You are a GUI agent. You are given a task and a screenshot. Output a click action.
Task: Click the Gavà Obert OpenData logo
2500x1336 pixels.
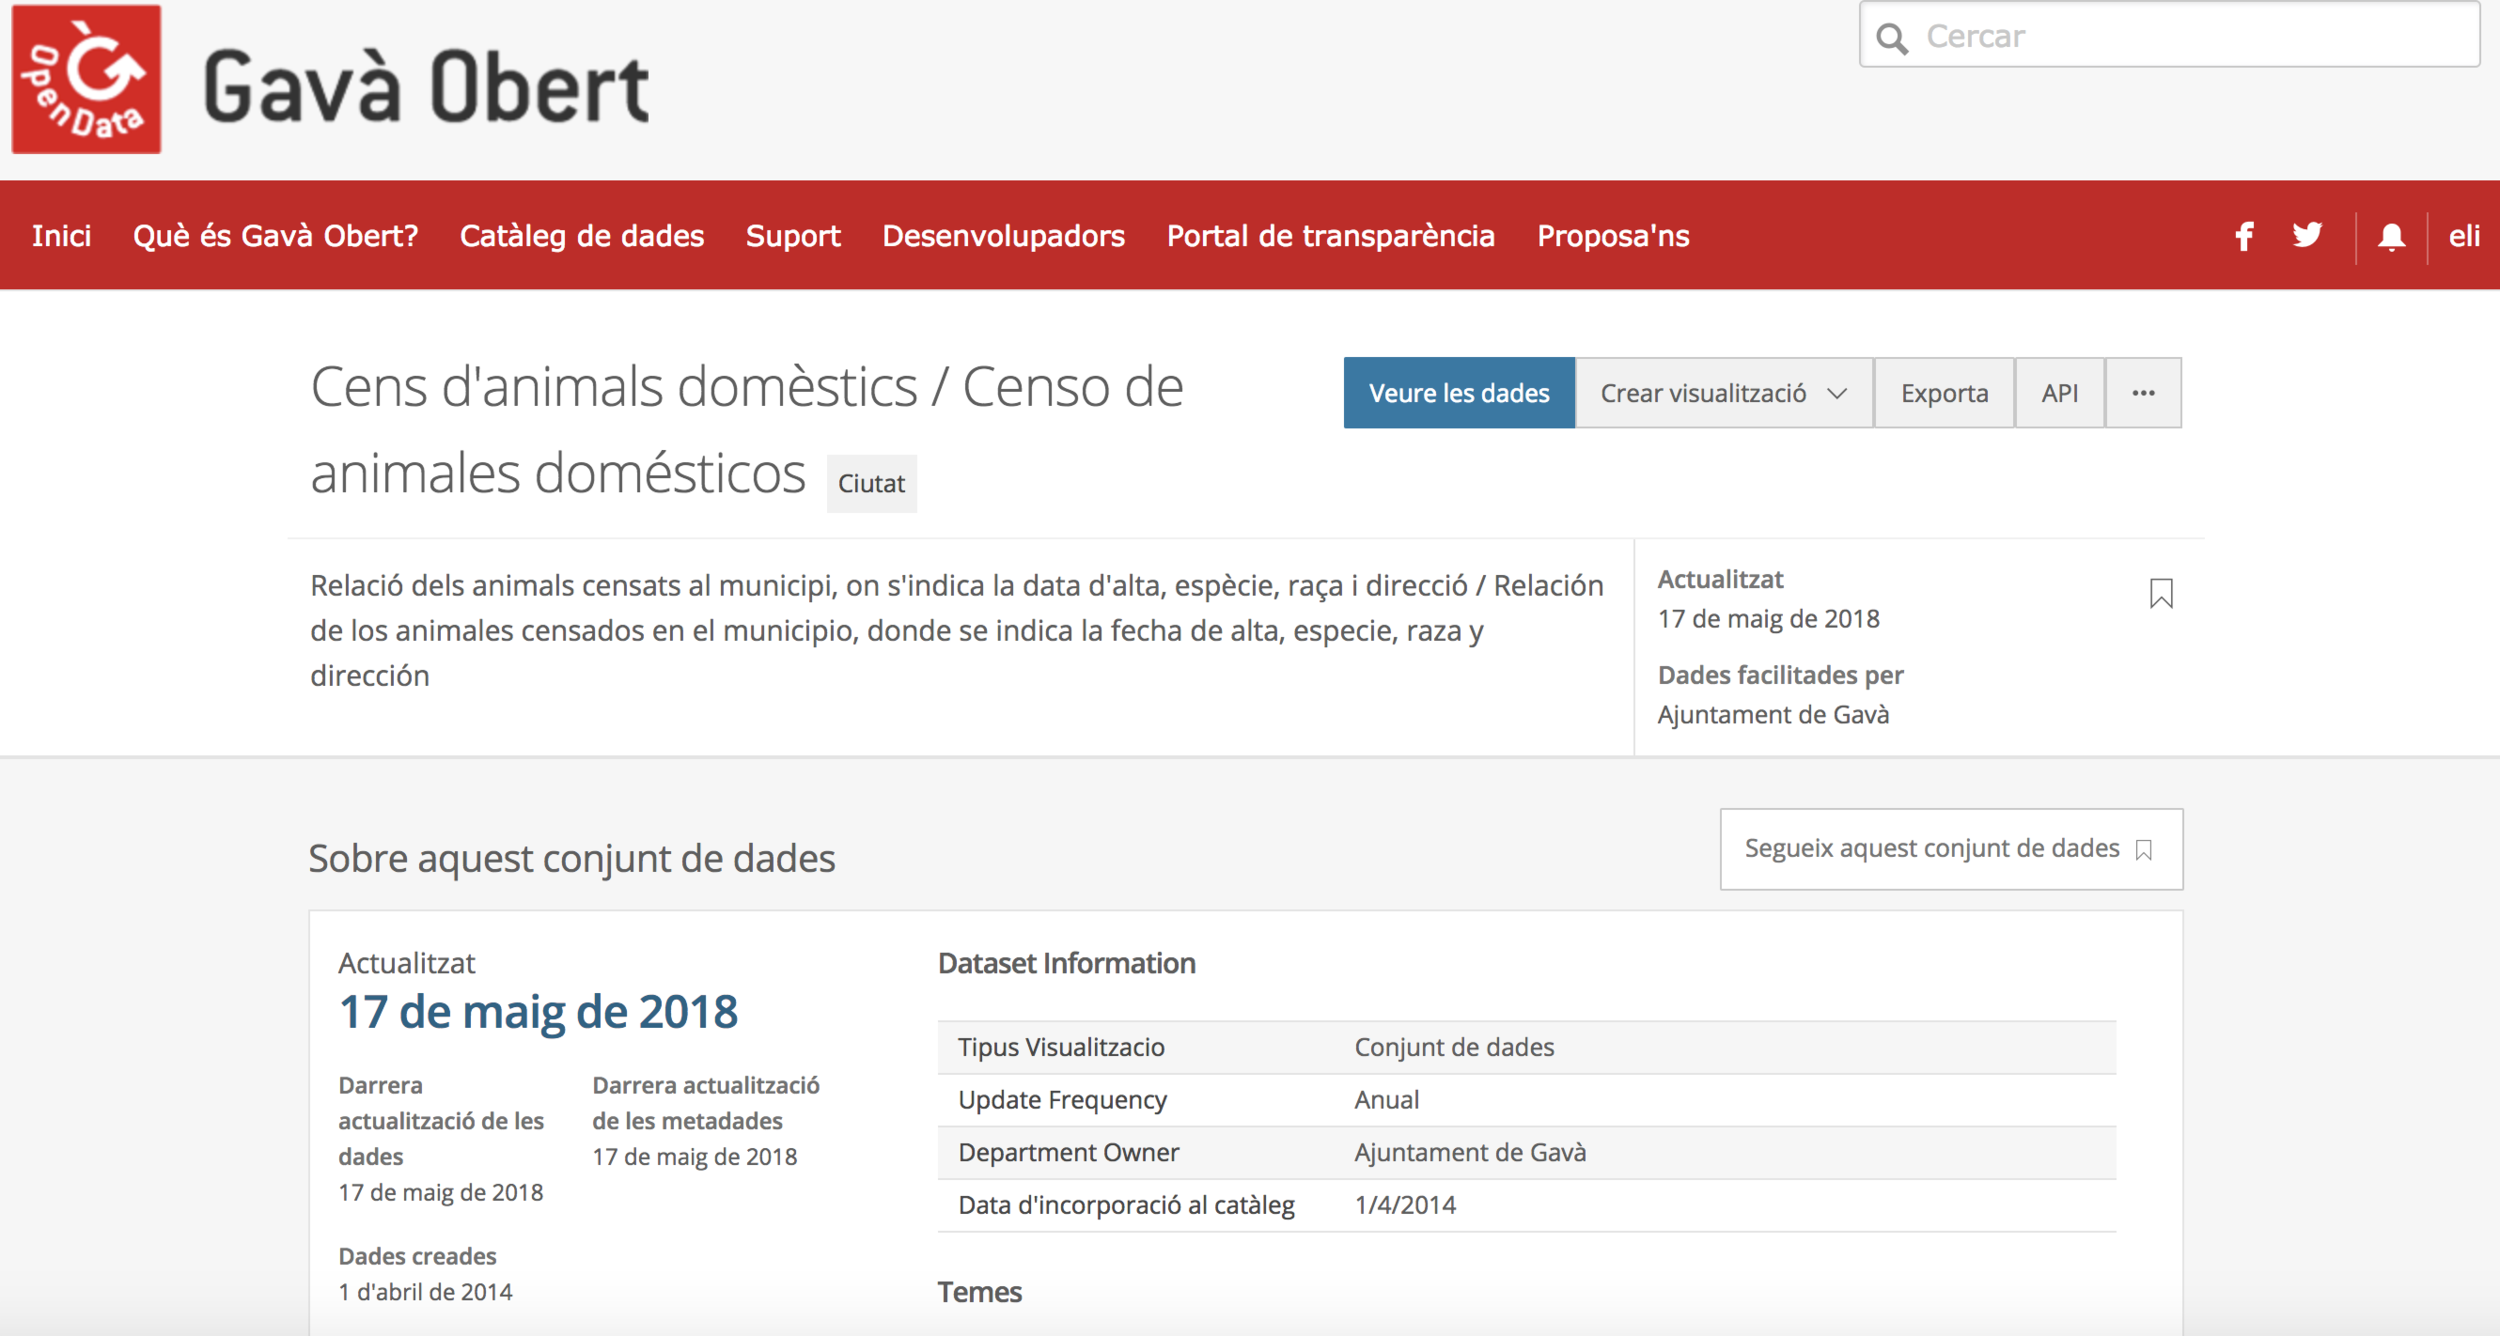click(x=86, y=80)
